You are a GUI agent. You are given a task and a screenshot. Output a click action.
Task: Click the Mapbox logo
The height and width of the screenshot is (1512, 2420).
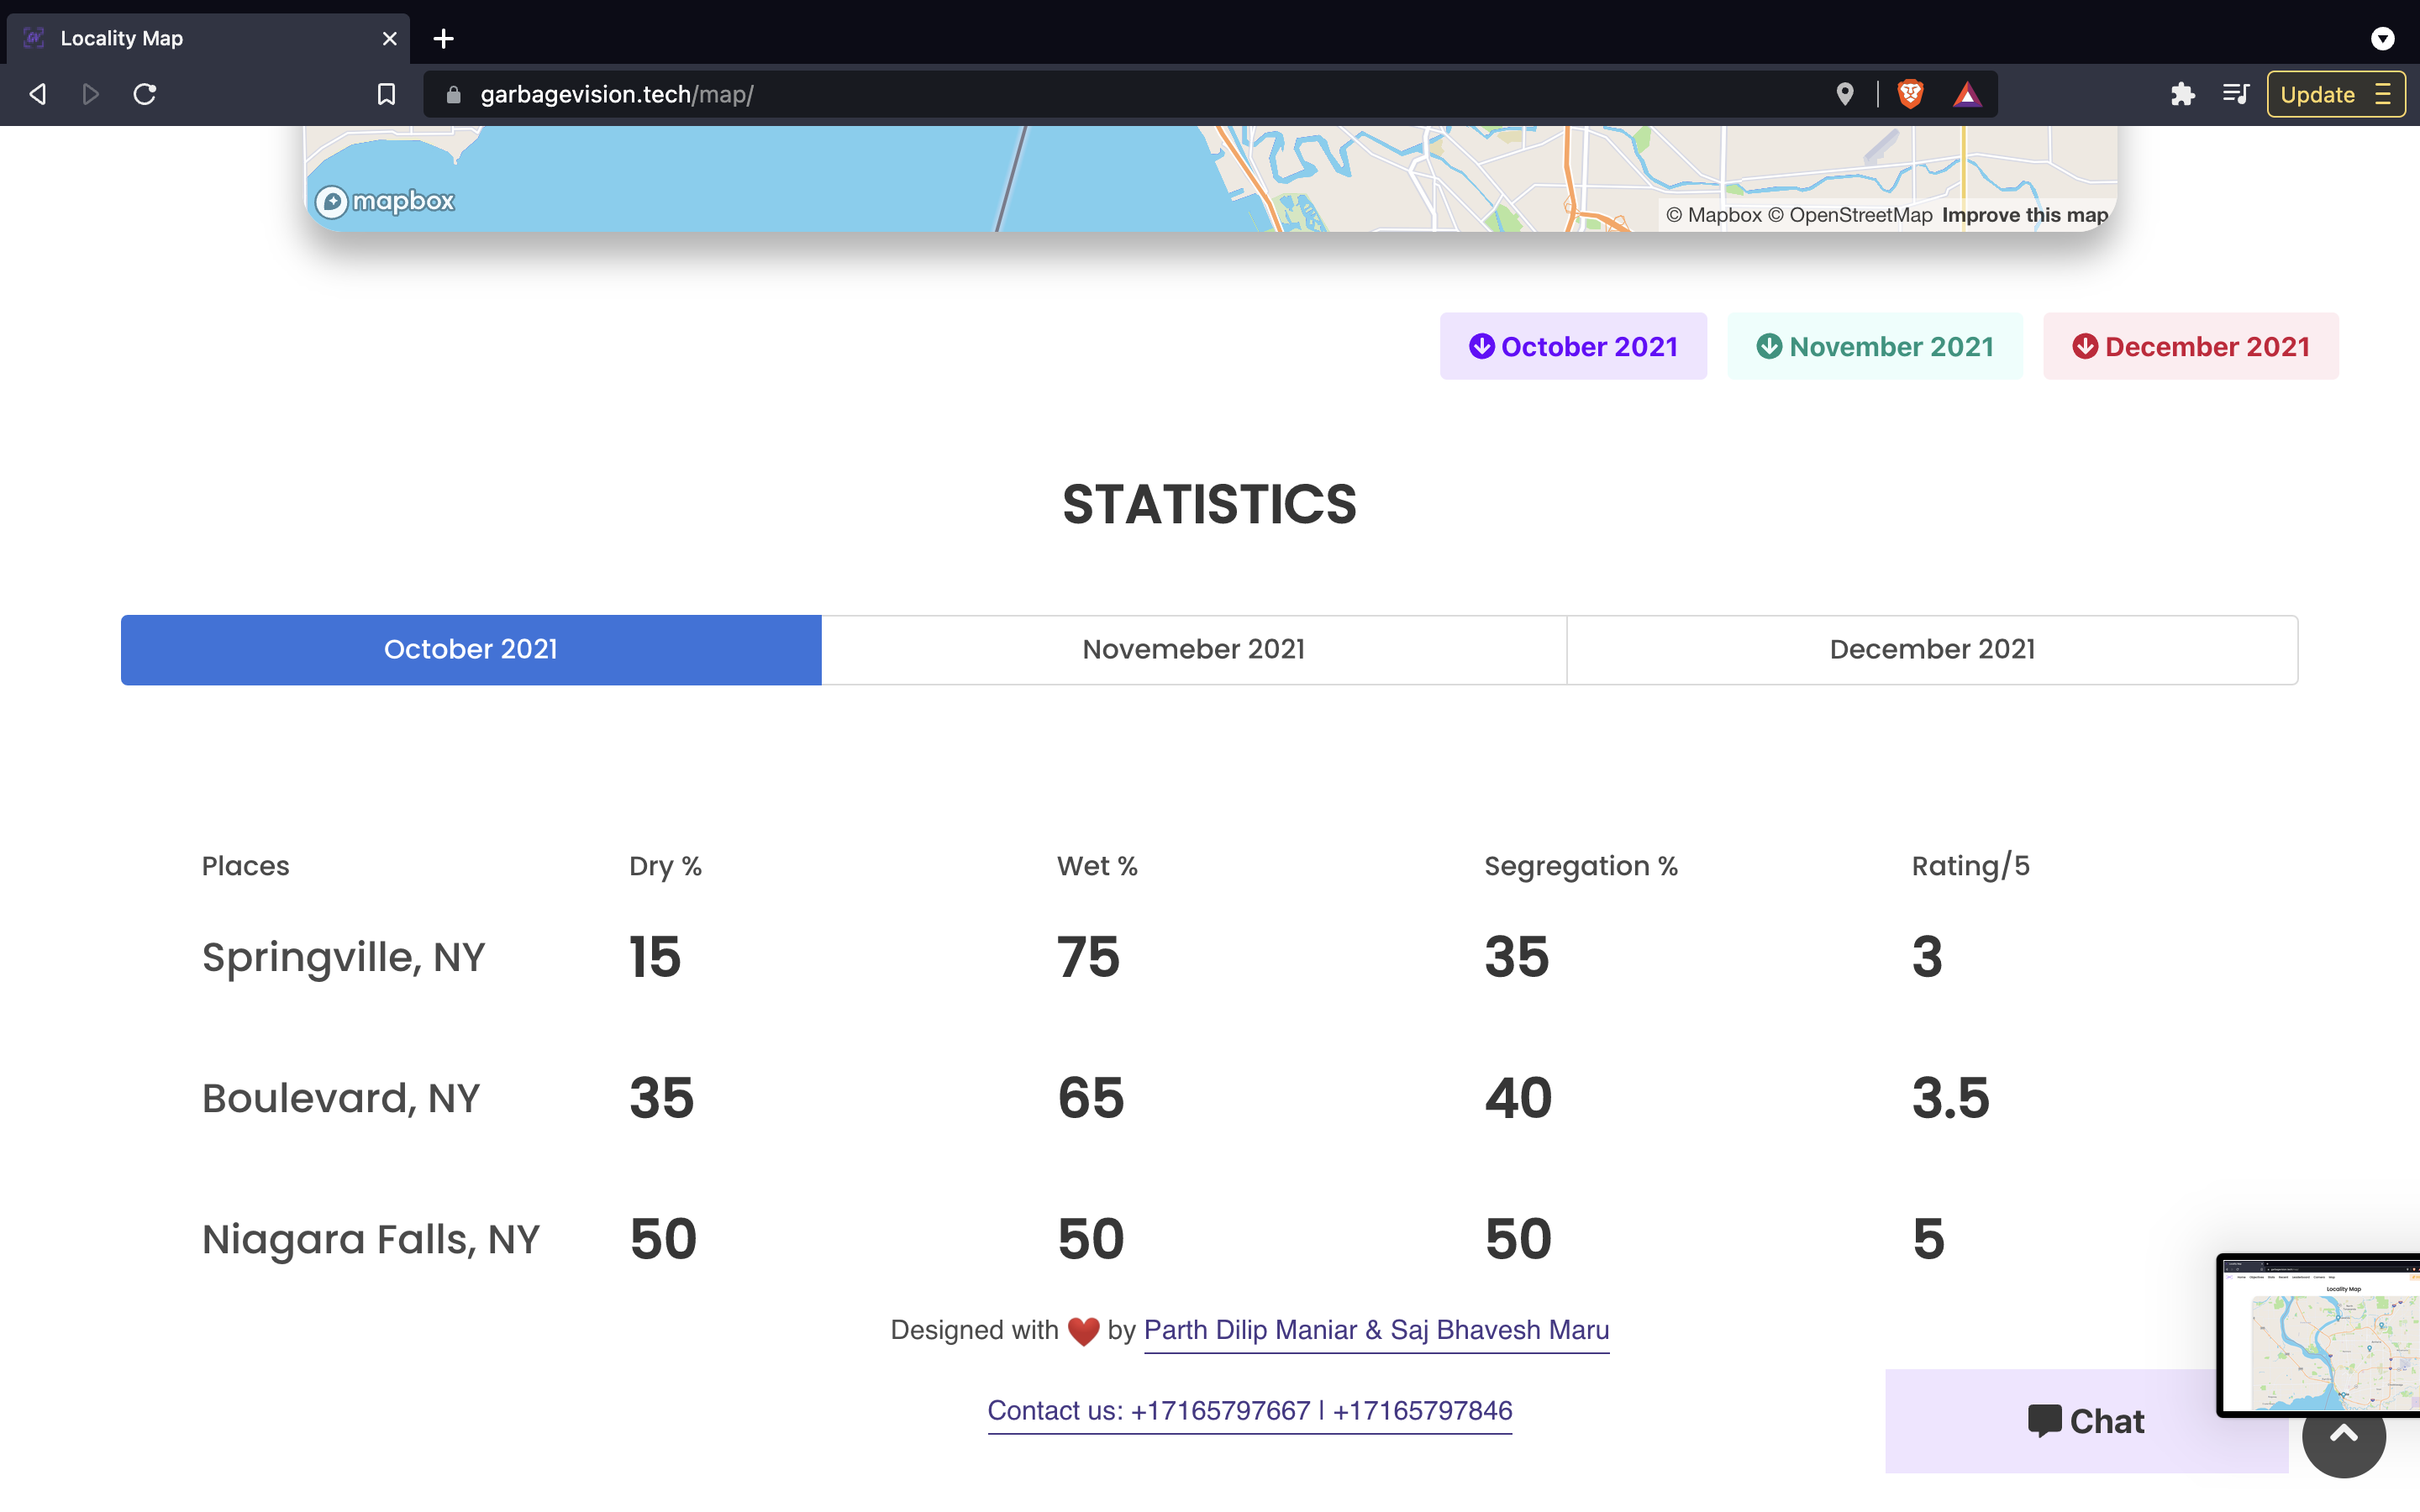point(386,201)
